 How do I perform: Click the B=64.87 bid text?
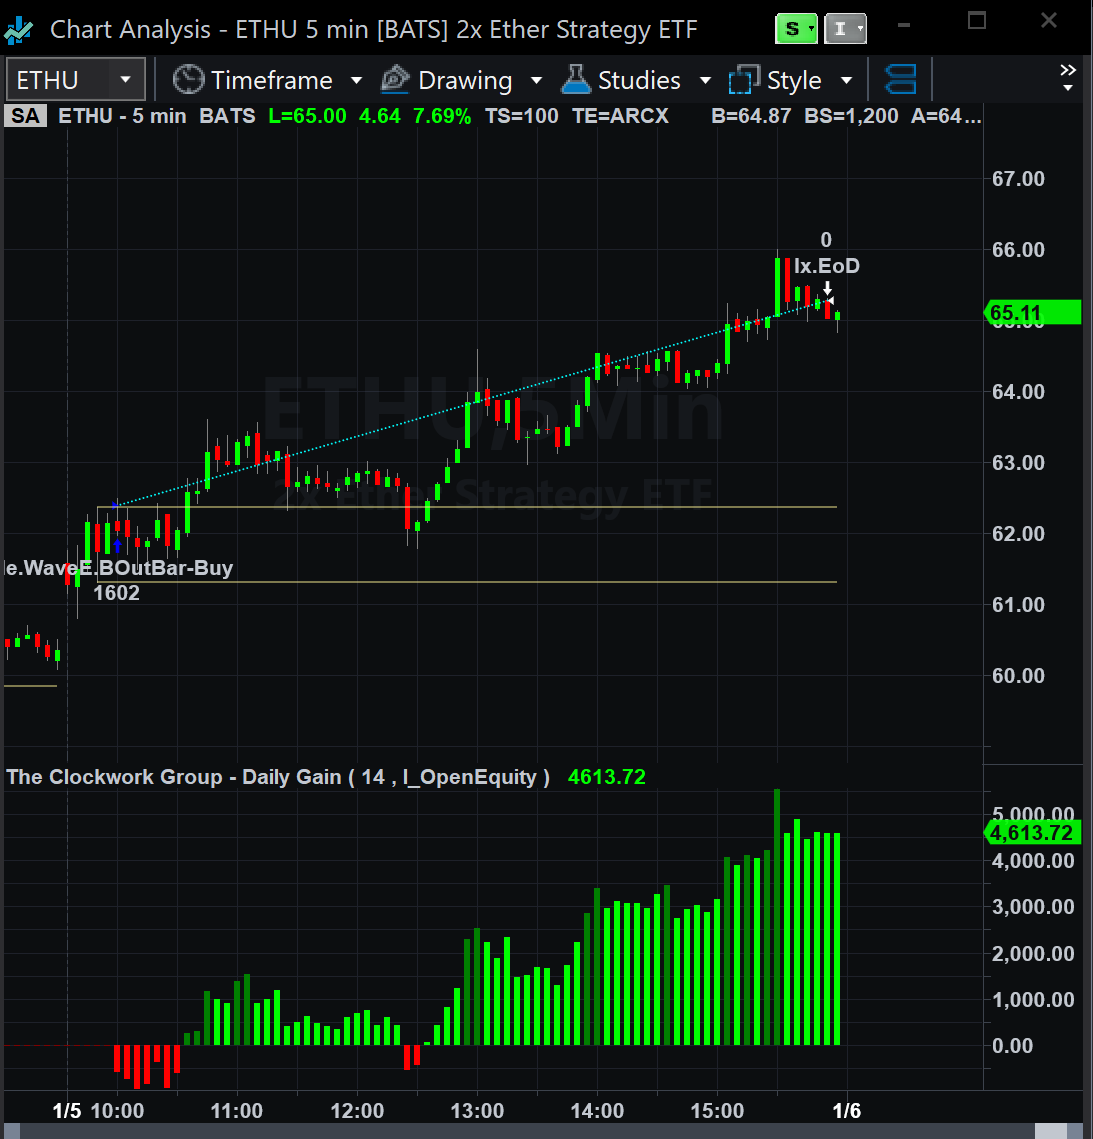click(751, 116)
